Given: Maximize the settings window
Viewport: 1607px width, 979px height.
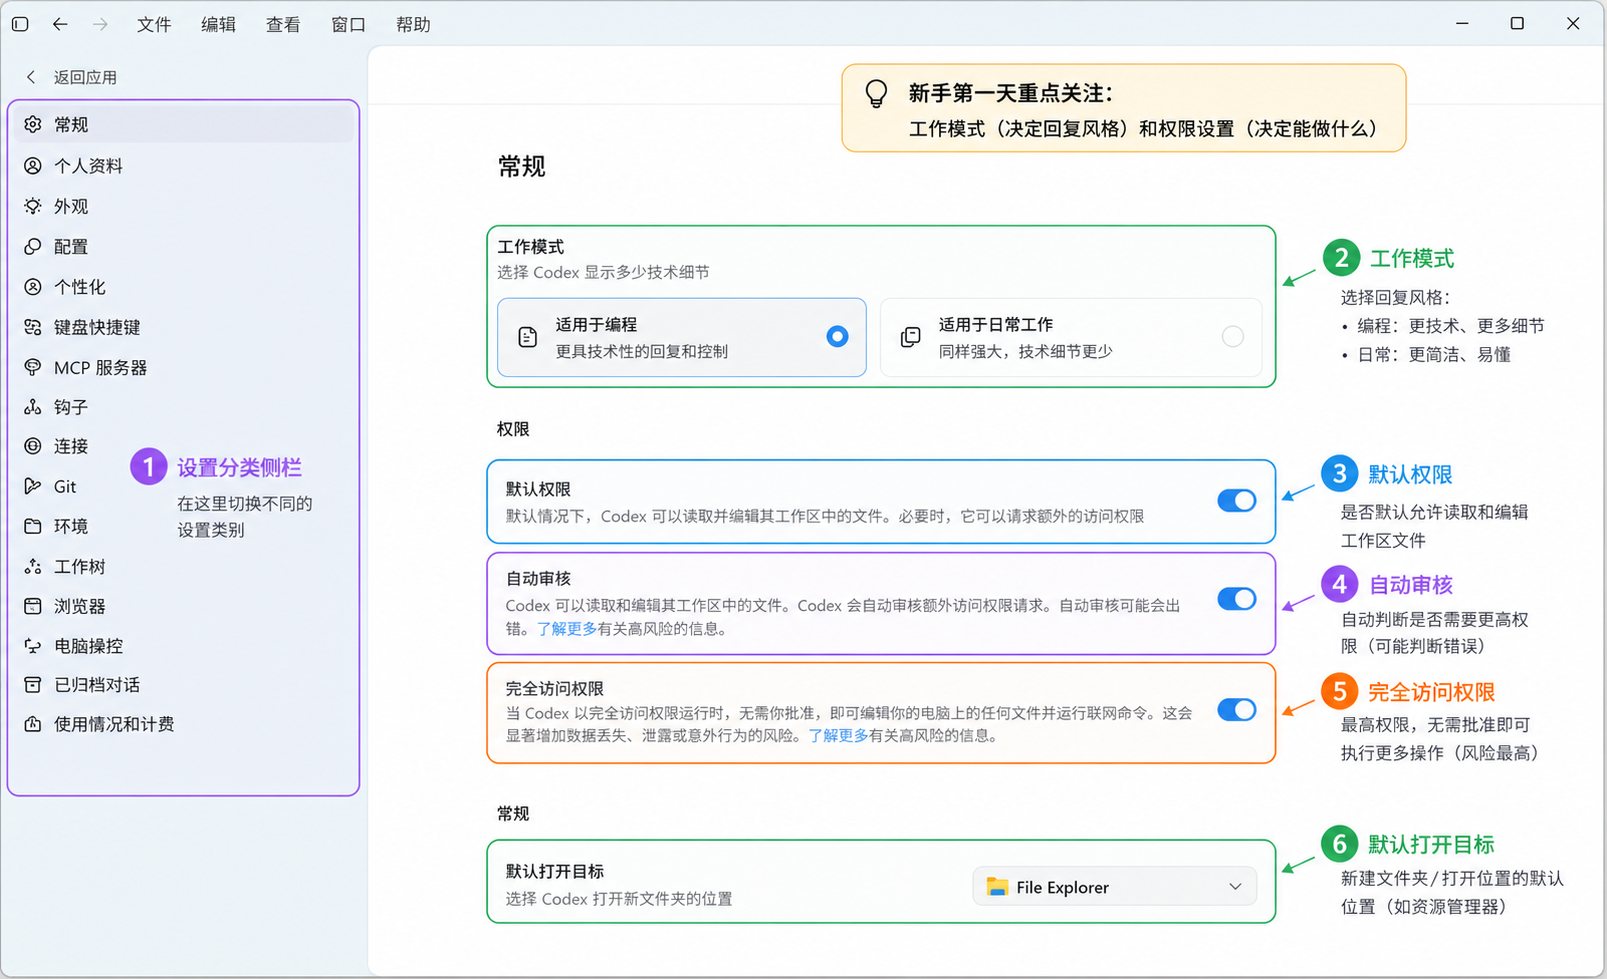Looking at the screenshot, I should pyautogui.click(x=1517, y=23).
